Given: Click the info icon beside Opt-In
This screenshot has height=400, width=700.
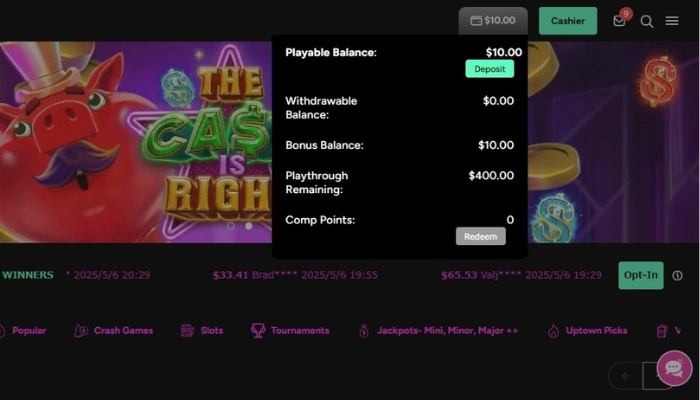Looking at the screenshot, I should [677, 275].
